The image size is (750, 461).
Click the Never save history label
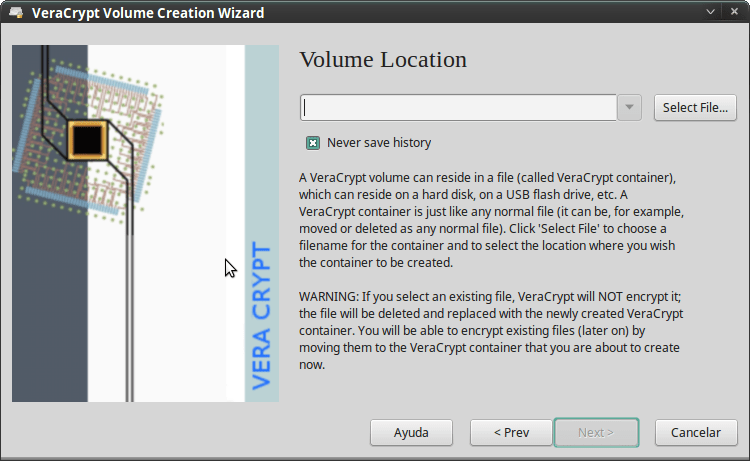pyautogui.click(x=379, y=143)
